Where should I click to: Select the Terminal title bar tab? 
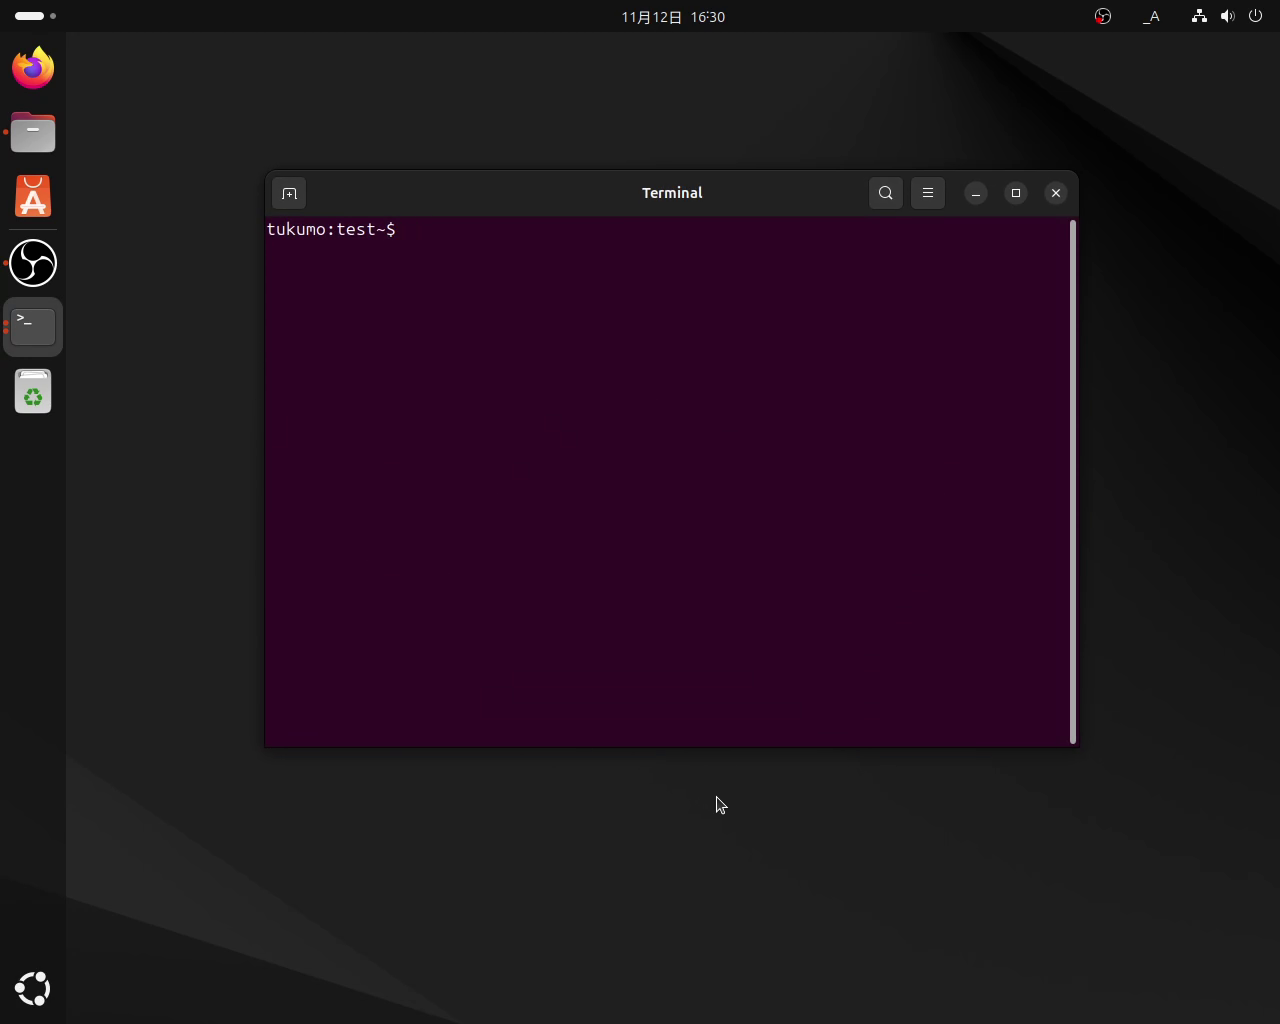pyautogui.click(x=671, y=193)
